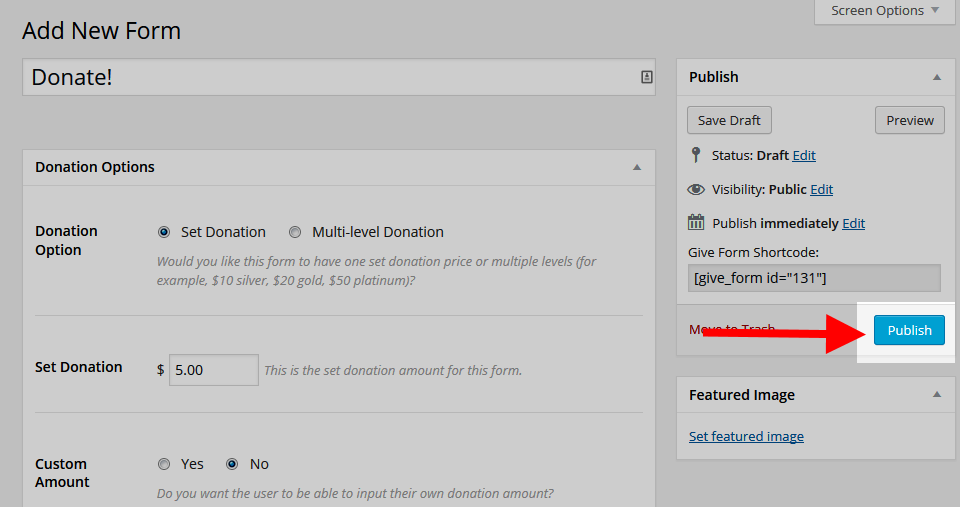This screenshot has height=507, width=960.
Task: Edit the publish immediately schedule
Action: [x=853, y=223]
